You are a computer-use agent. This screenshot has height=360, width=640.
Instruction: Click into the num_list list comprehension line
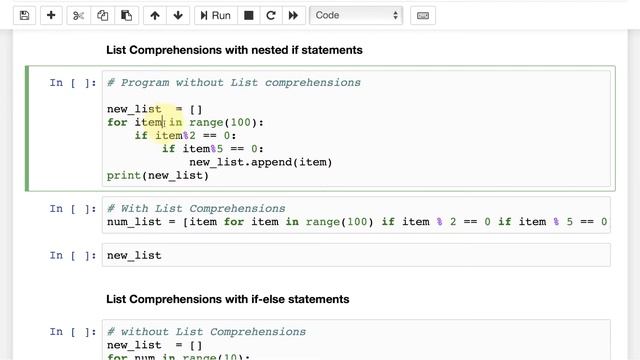pos(357,222)
